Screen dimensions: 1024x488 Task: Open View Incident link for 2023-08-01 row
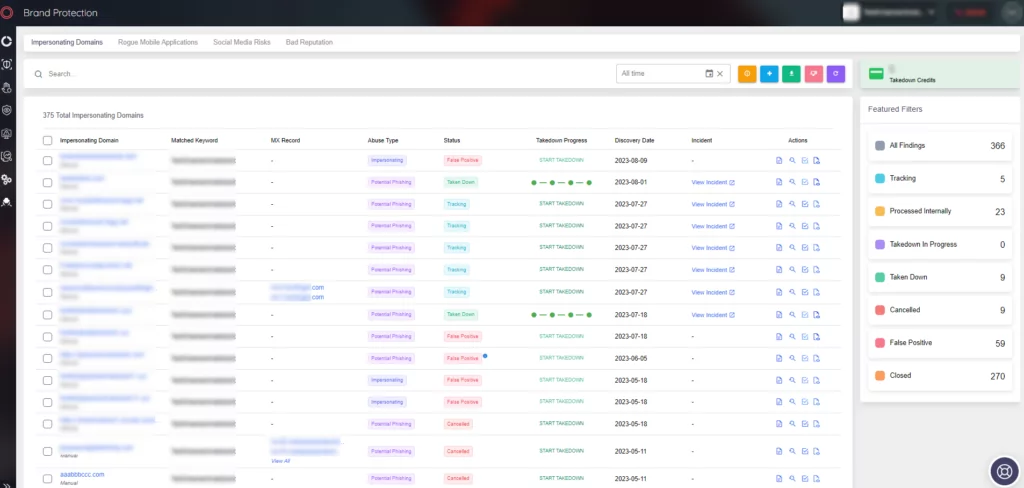pyautogui.click(x=713, y=182)
